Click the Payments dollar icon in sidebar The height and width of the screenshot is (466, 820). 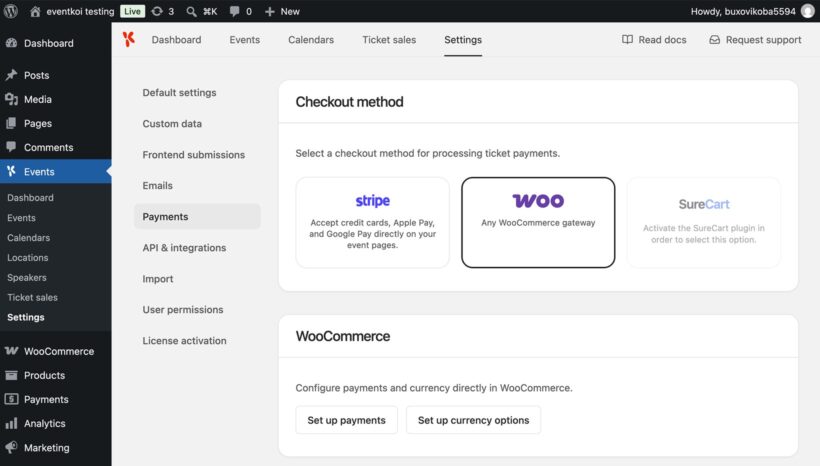click(12, 399)
